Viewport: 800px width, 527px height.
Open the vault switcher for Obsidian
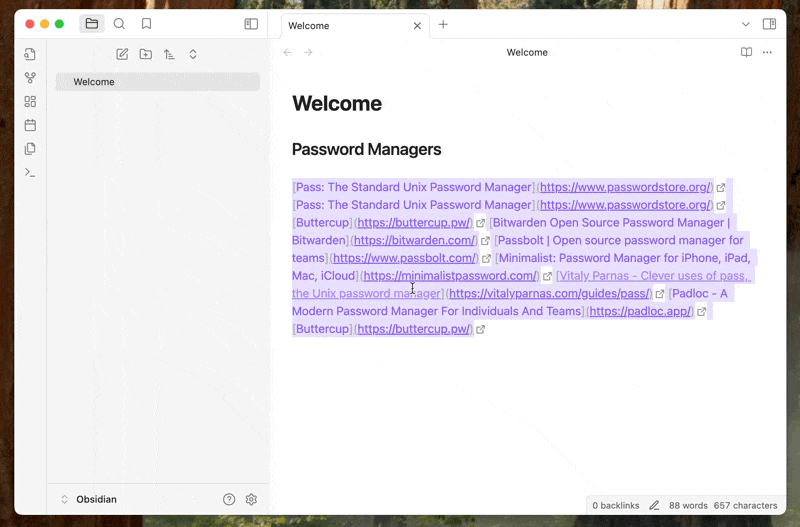tap(89, 499)
